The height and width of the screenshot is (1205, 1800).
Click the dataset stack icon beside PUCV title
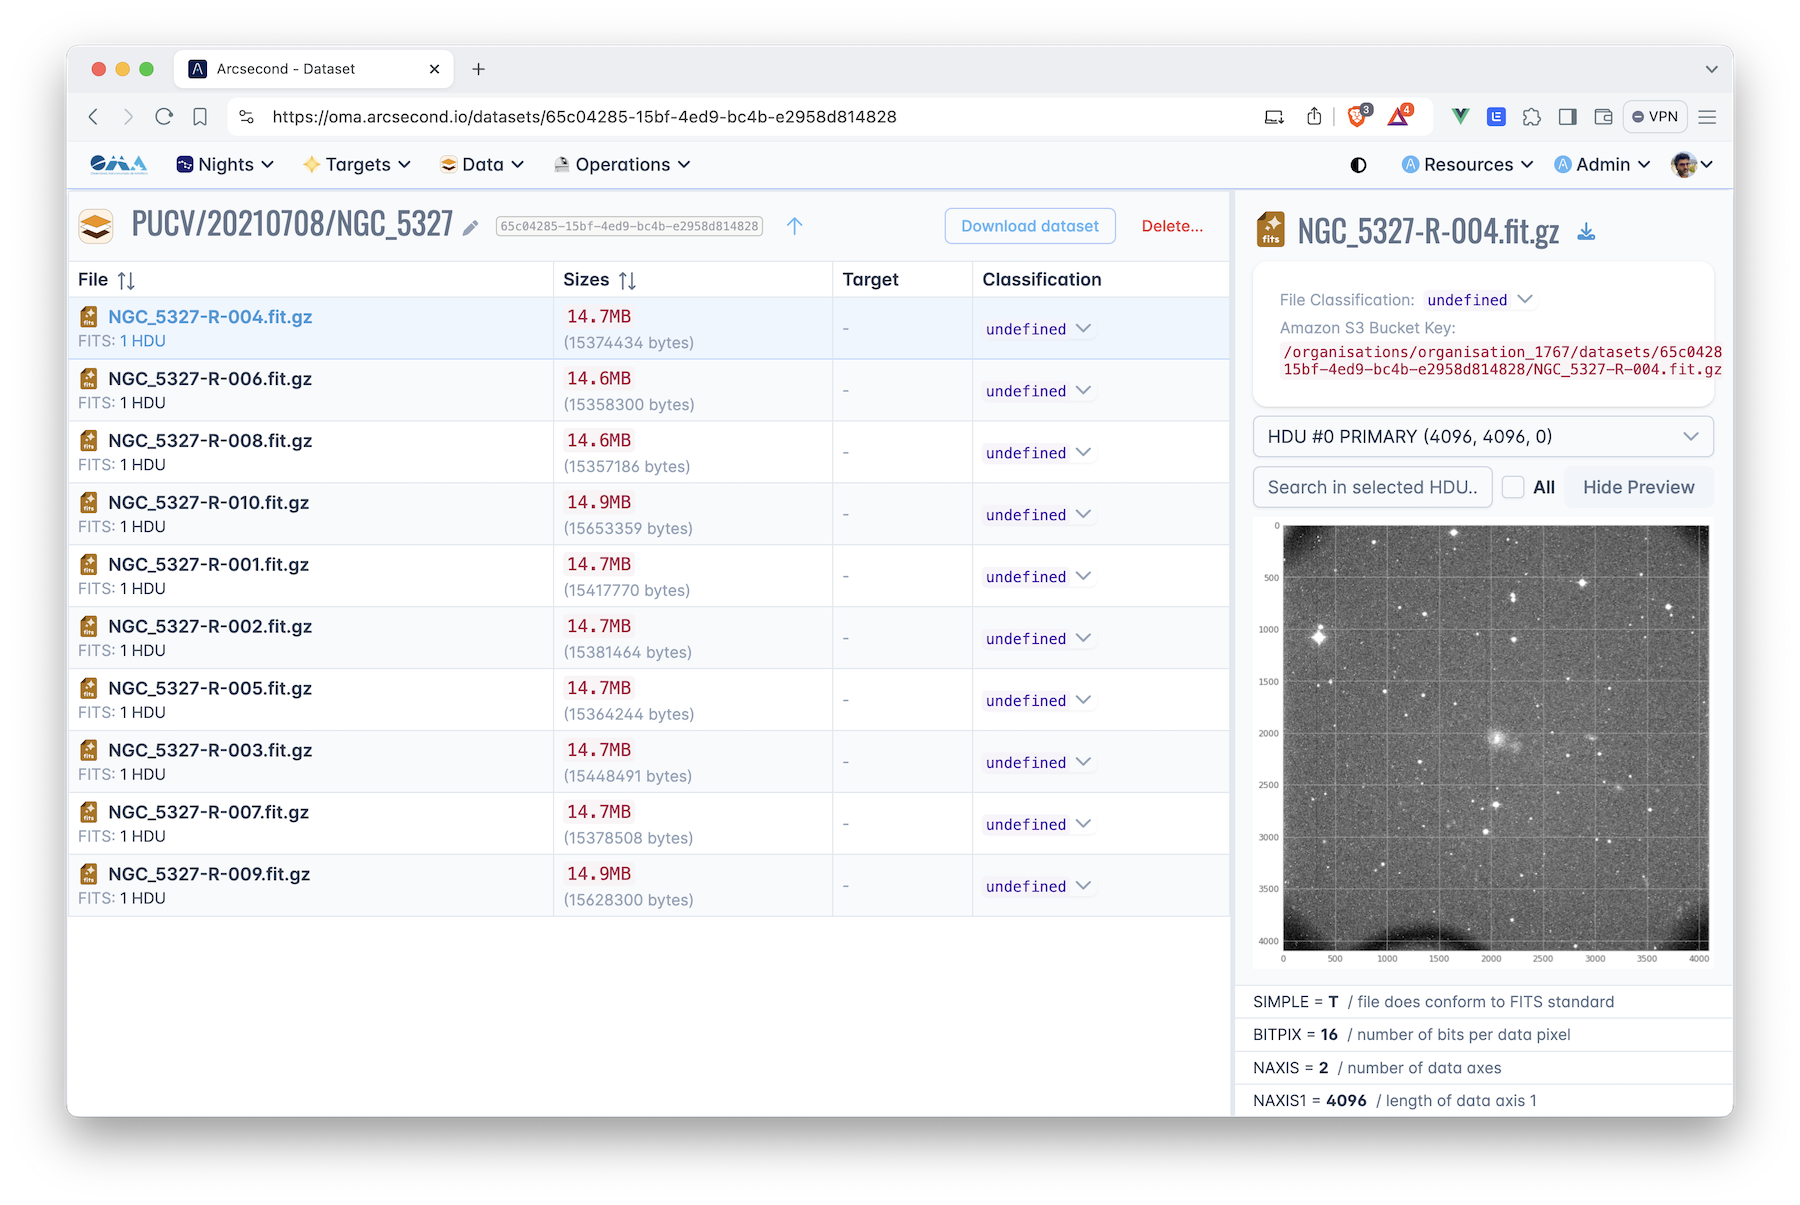(96, 225)
